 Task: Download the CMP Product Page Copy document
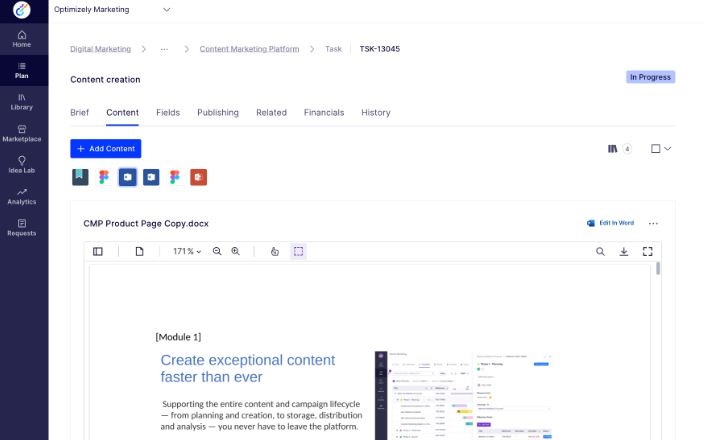(624, 251)
